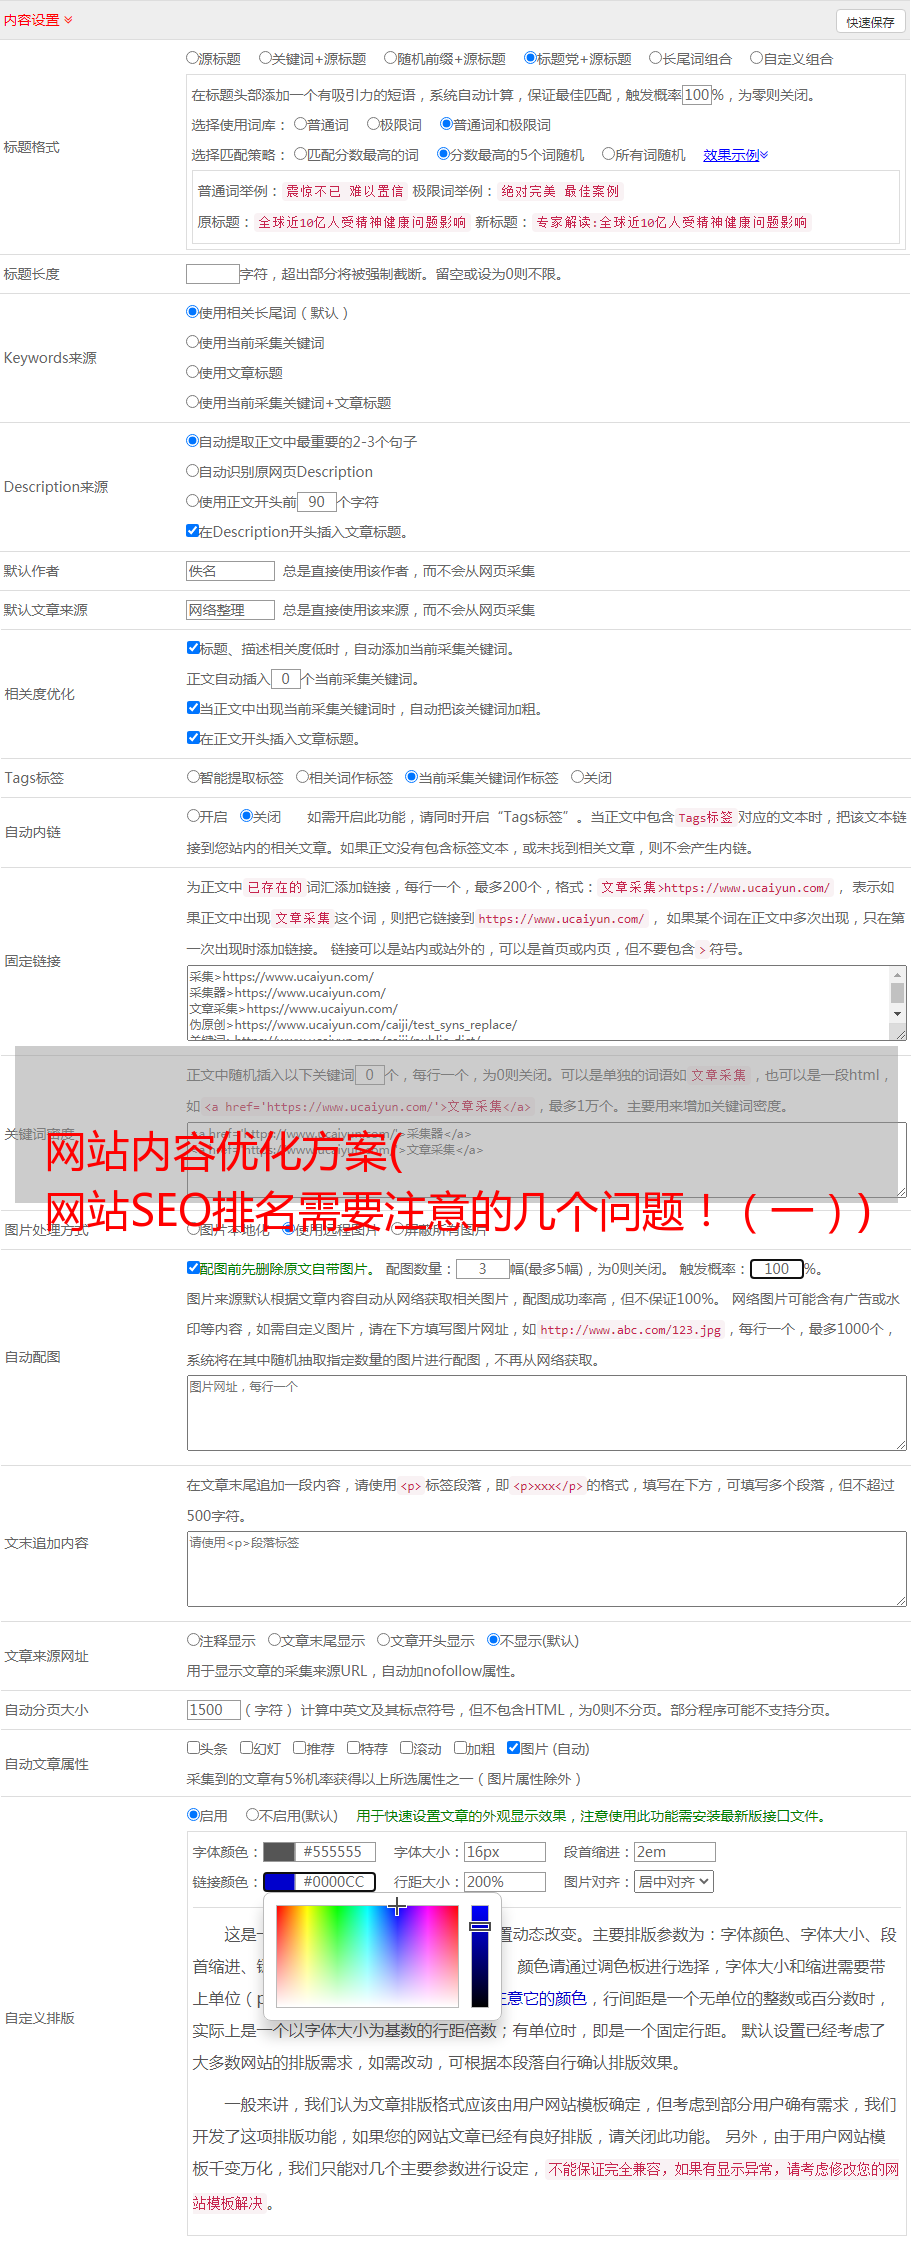Click the 自动分页大小 1500 field
The width and height of the screenshot is (912, 2249).
point(214,1710)
